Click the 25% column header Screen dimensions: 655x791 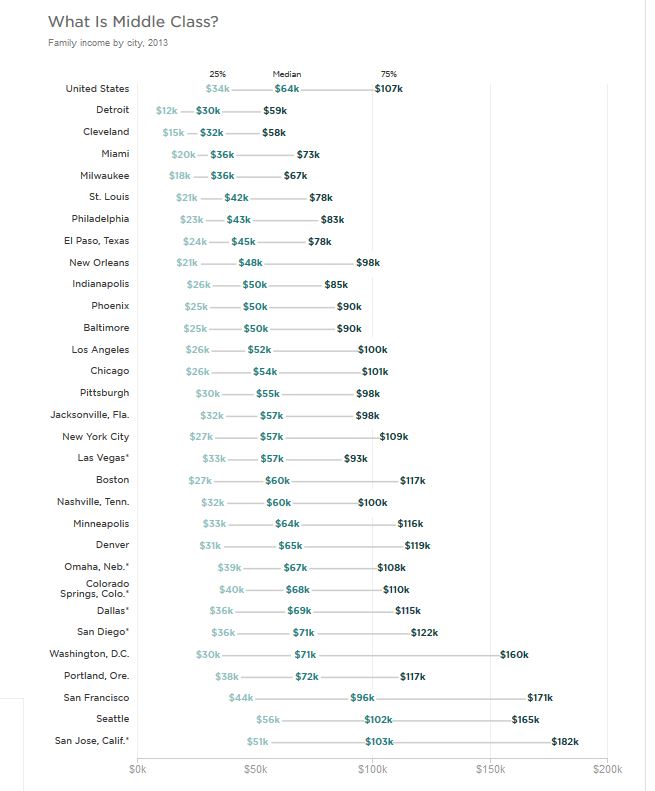pyautogui.click(x=217, y=74)
